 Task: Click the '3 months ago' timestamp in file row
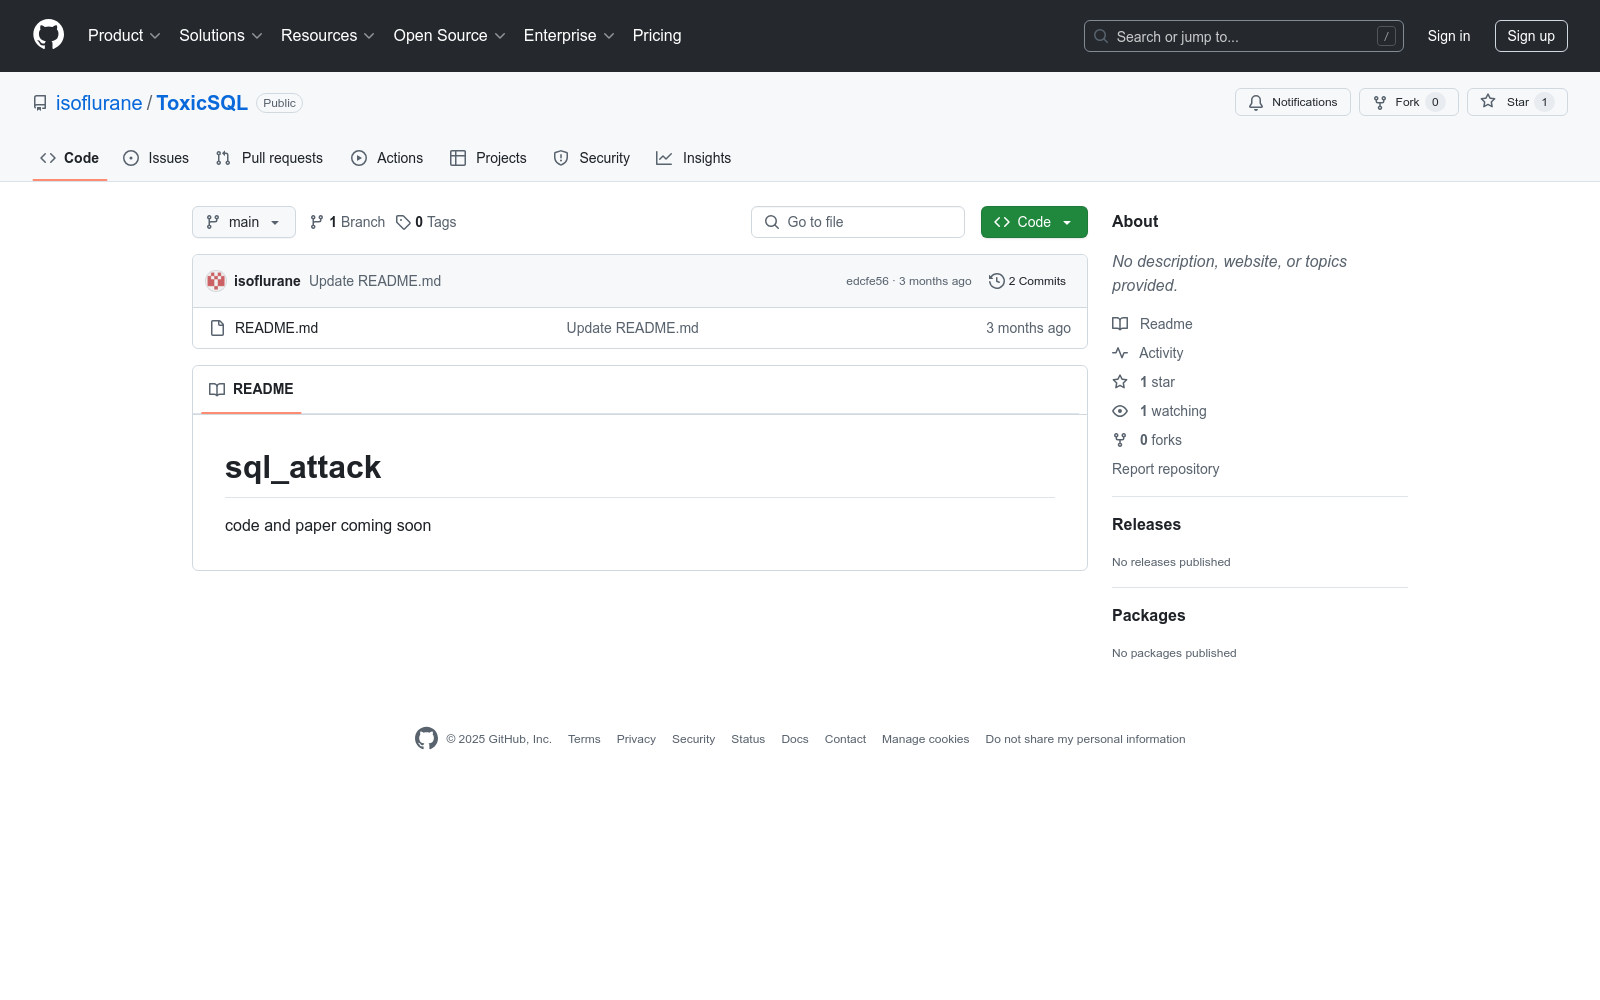point(1028,328)
